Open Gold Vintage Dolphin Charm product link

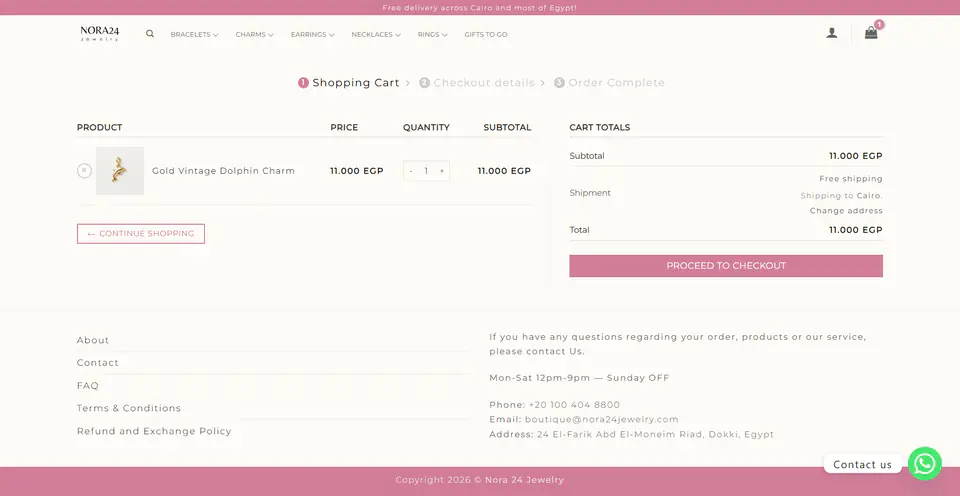(223, 171)
